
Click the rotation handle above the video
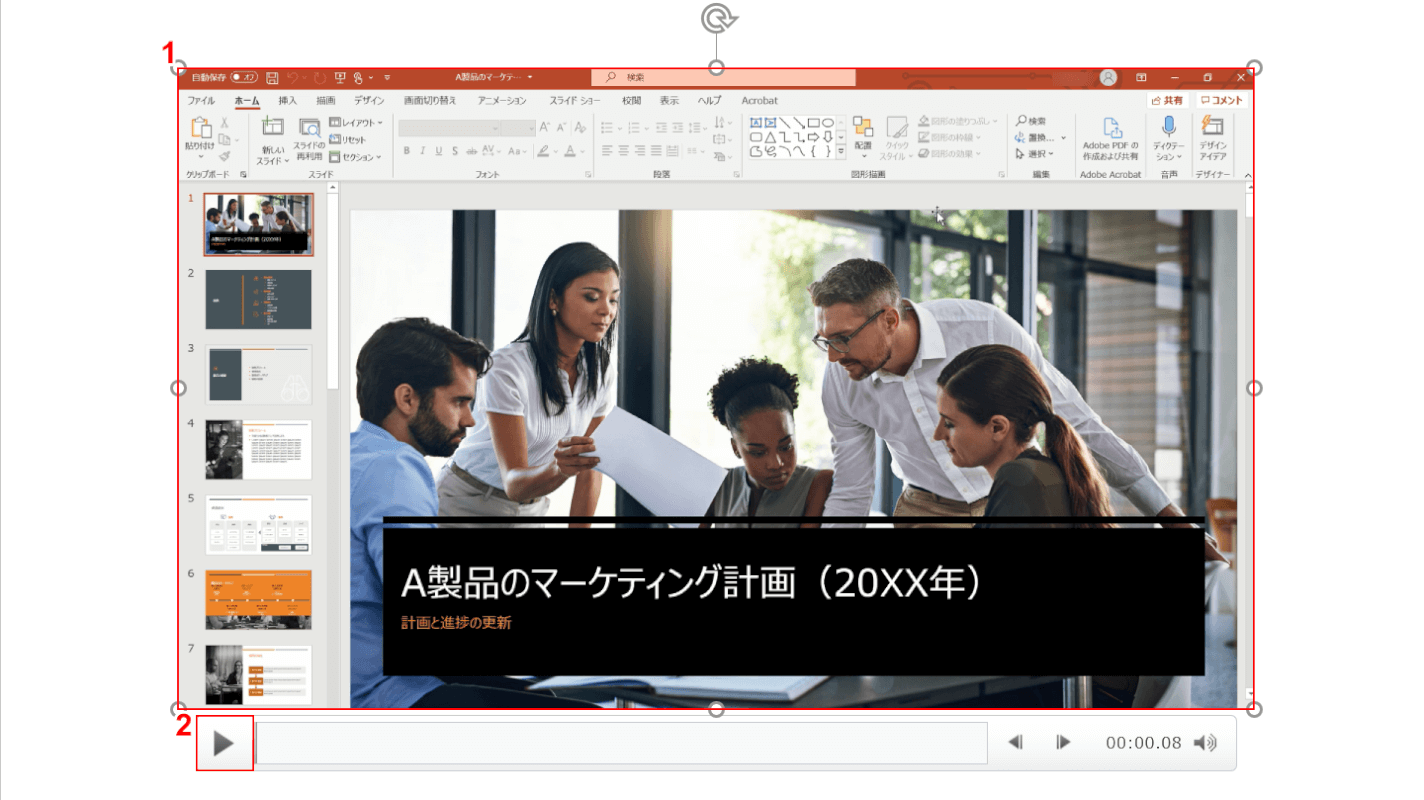point(717,17)
